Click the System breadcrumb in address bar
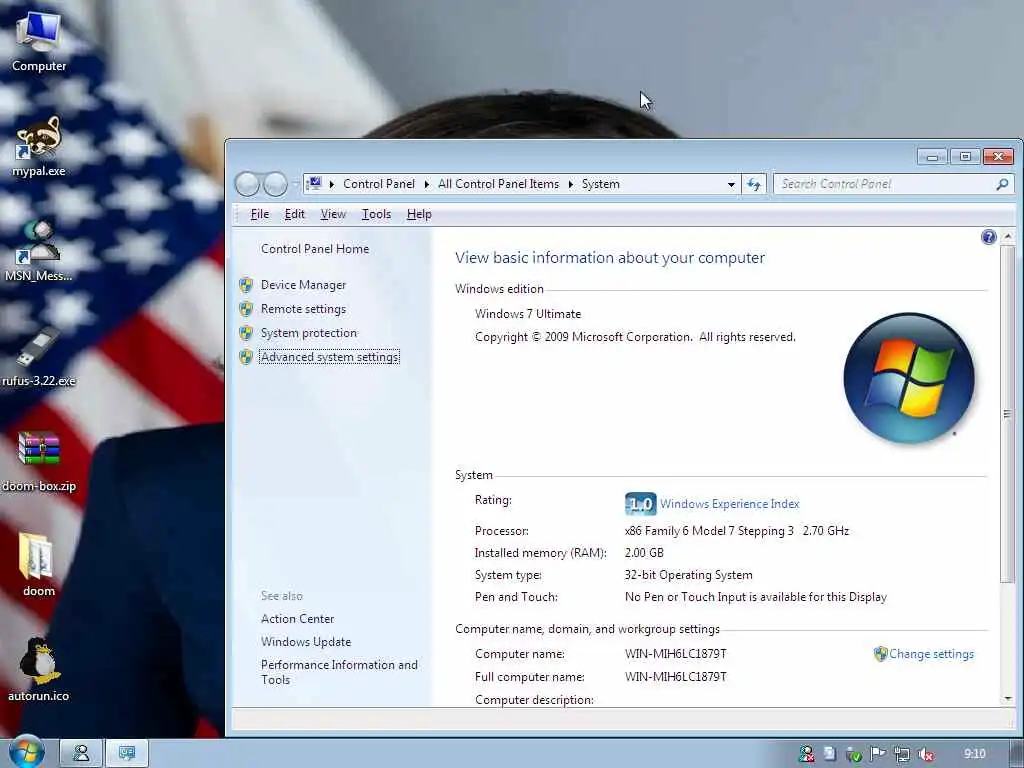Screen dimensions: 1024x768 point(601,184)
